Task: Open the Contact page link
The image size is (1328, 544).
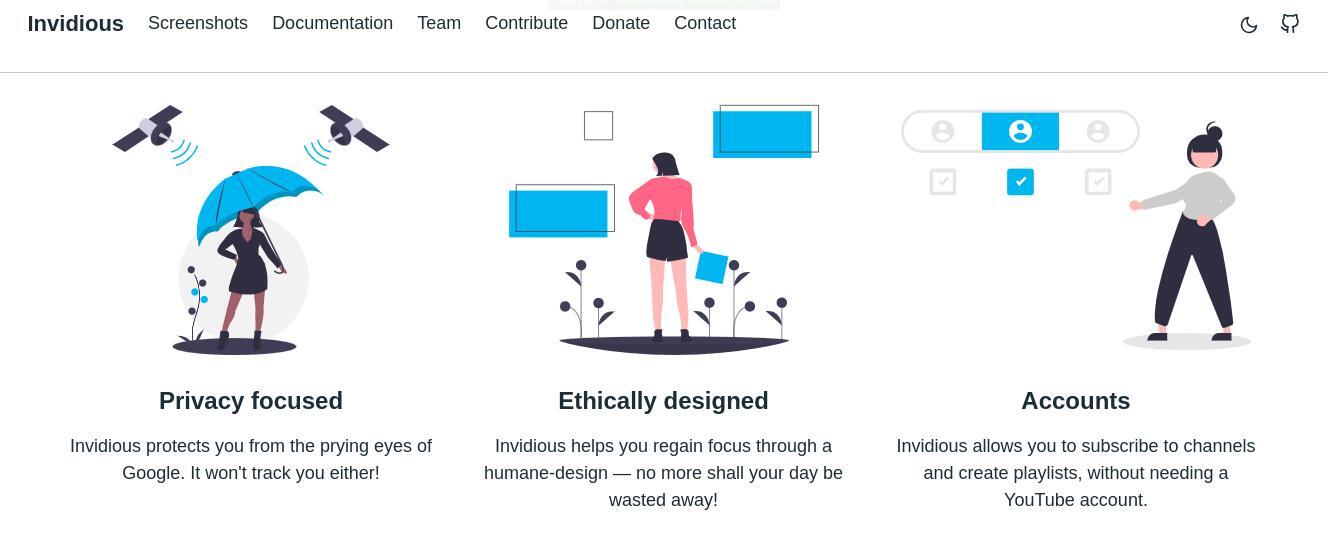Action: 705,23
